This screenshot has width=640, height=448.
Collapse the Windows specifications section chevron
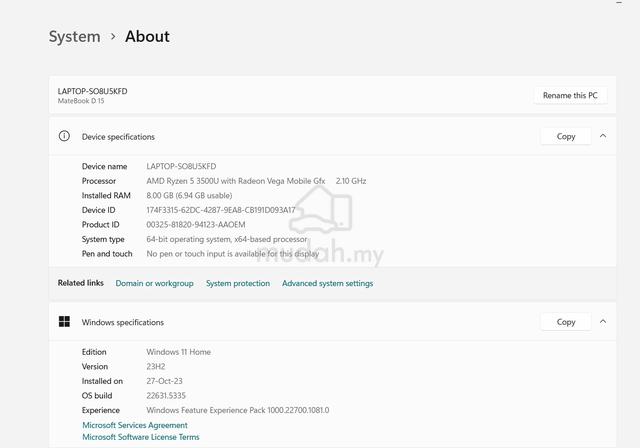pyautogui.click(x=603, y=322)
